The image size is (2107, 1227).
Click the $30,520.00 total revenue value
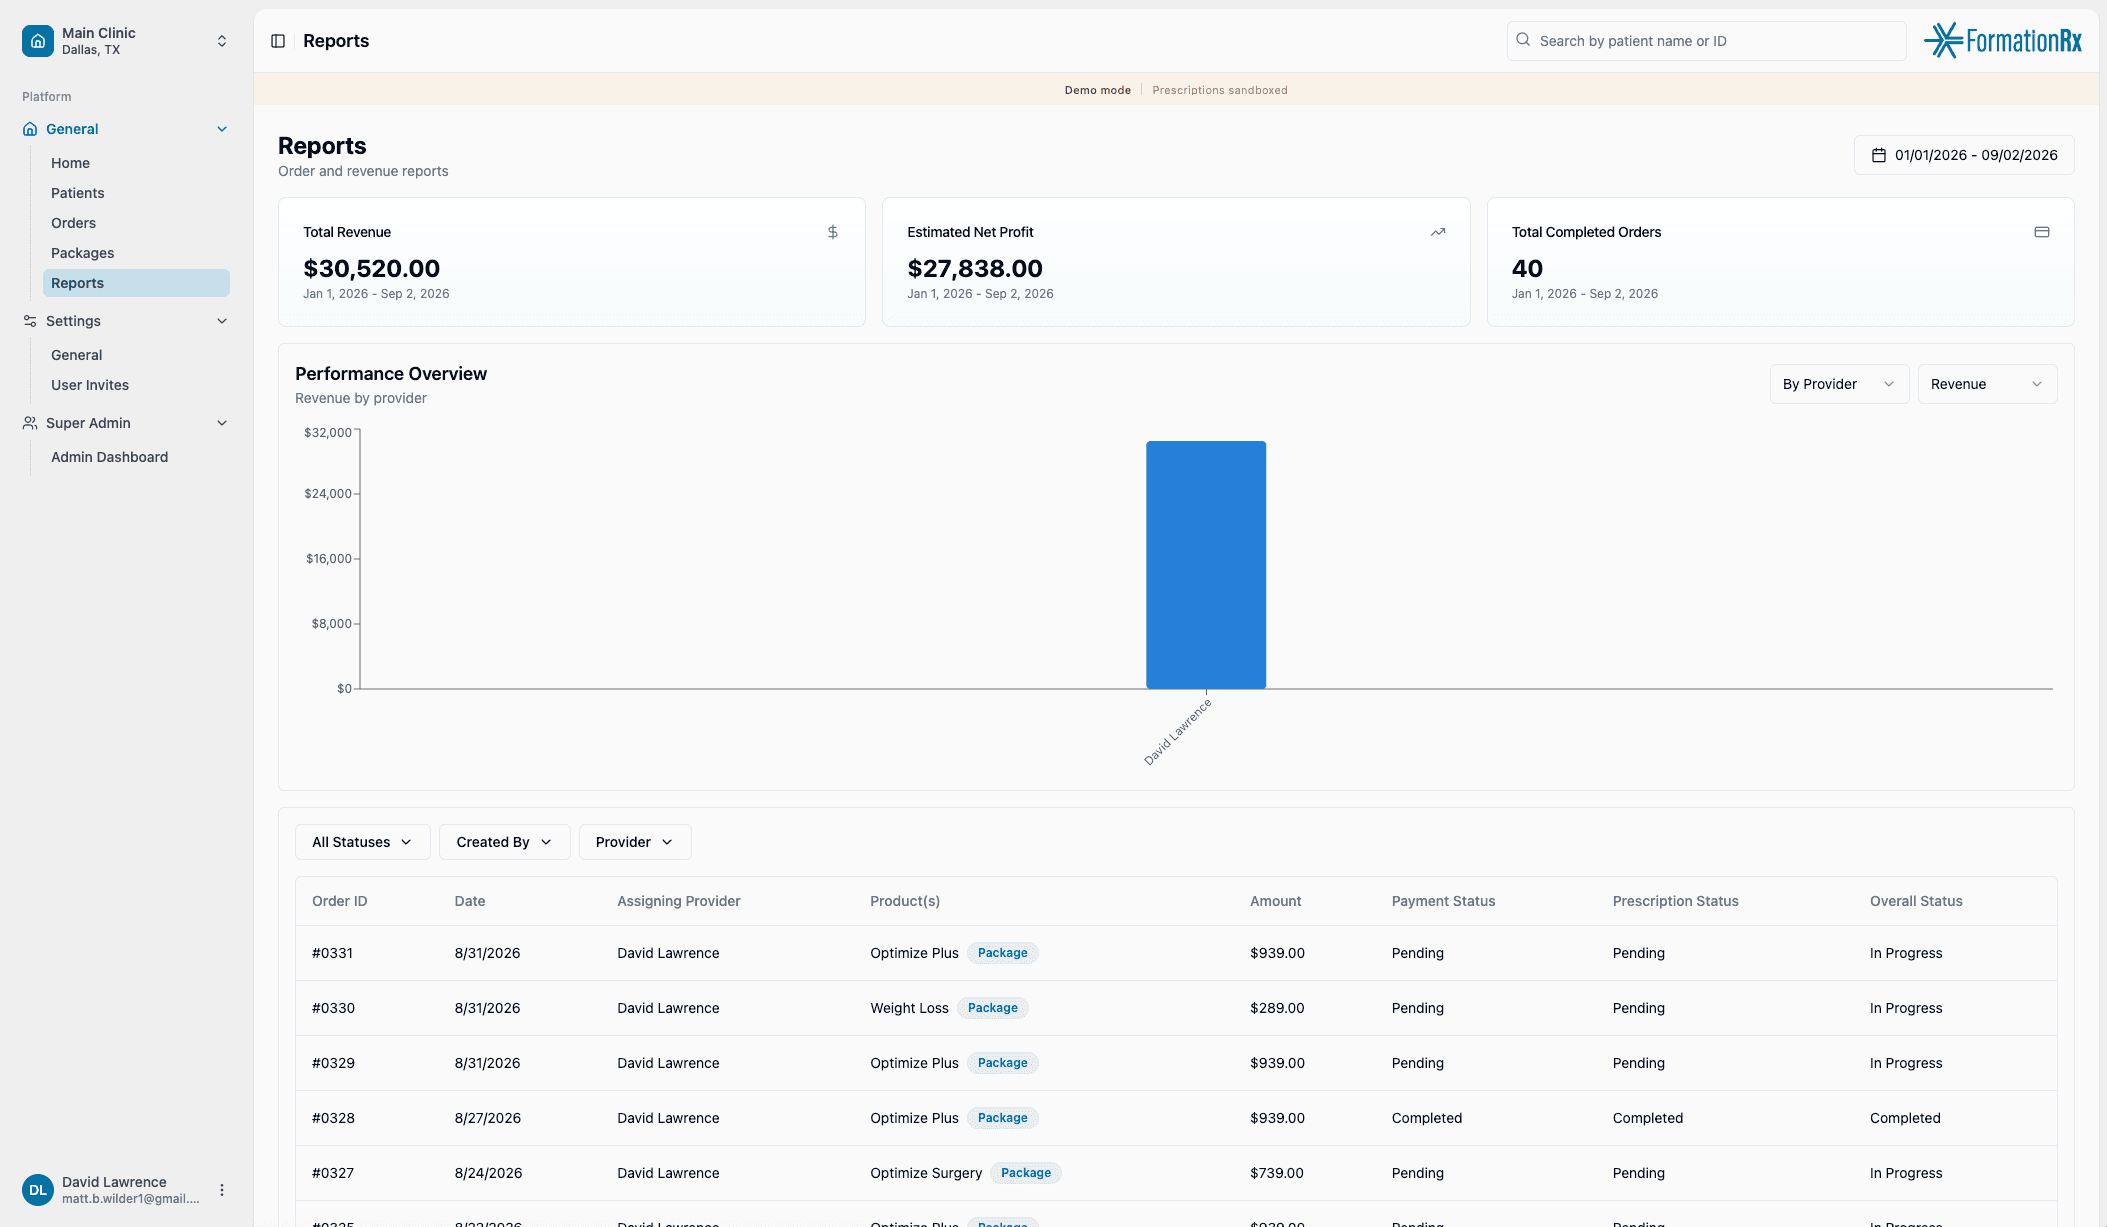click(x=371, y=268)
